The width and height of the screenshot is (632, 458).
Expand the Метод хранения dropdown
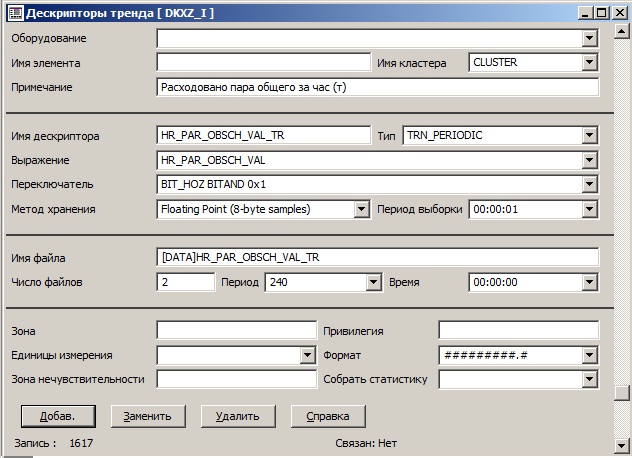pos(361,209)
